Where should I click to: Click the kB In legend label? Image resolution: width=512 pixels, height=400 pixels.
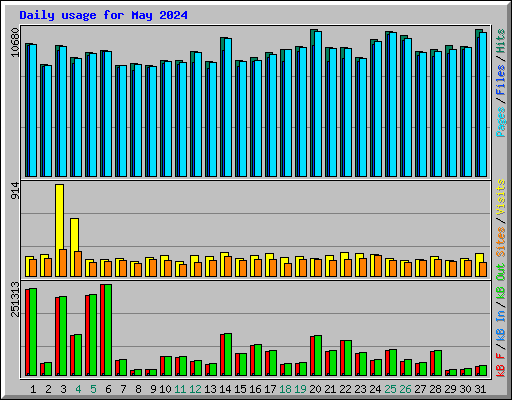[x=501, y=325]
